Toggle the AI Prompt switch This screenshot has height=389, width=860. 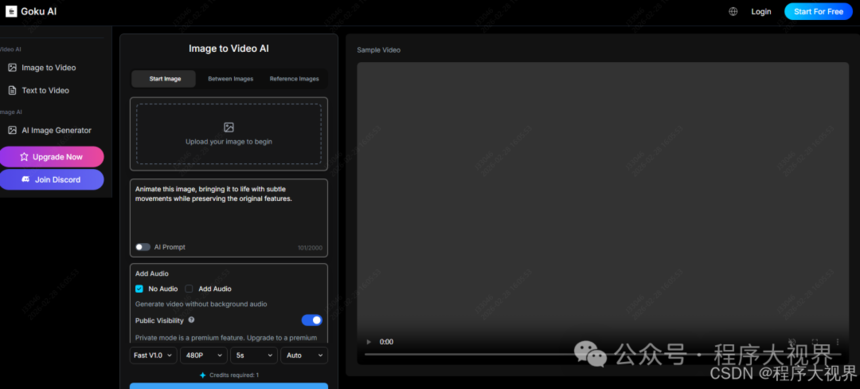pos(143,247)
